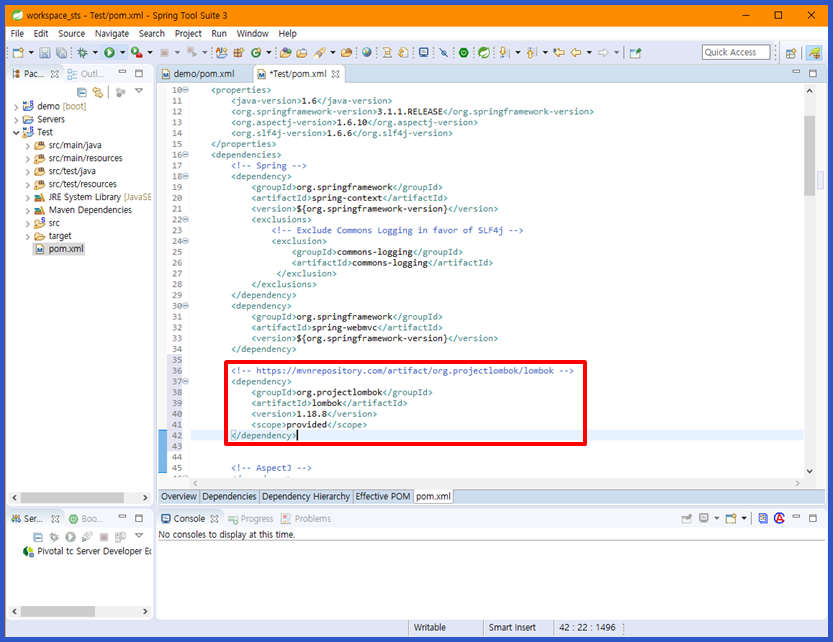Fold the dependencies element at line 16
Viewport: 833px width, 642px height.
point(185,155)
